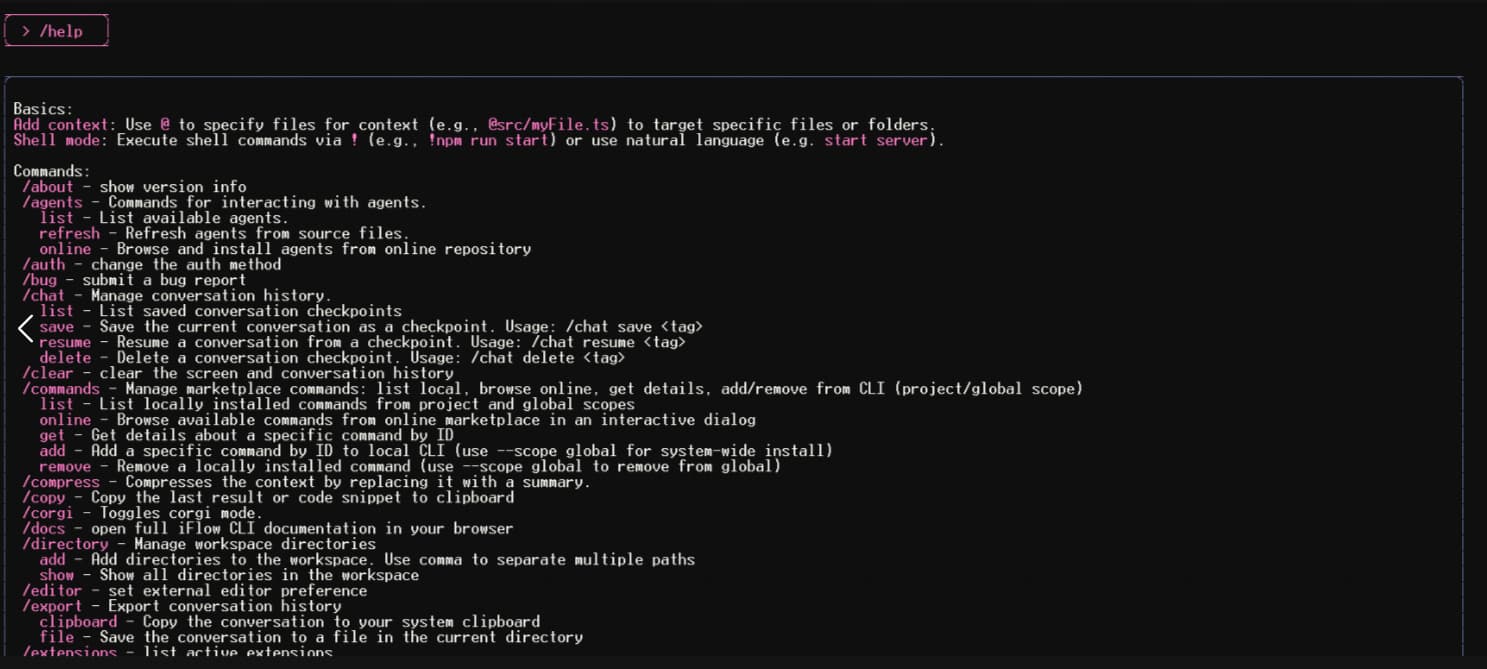This screenshot has width=1487, height=669.
Task: Click the /bug command label
Action: tap(39, 280)
